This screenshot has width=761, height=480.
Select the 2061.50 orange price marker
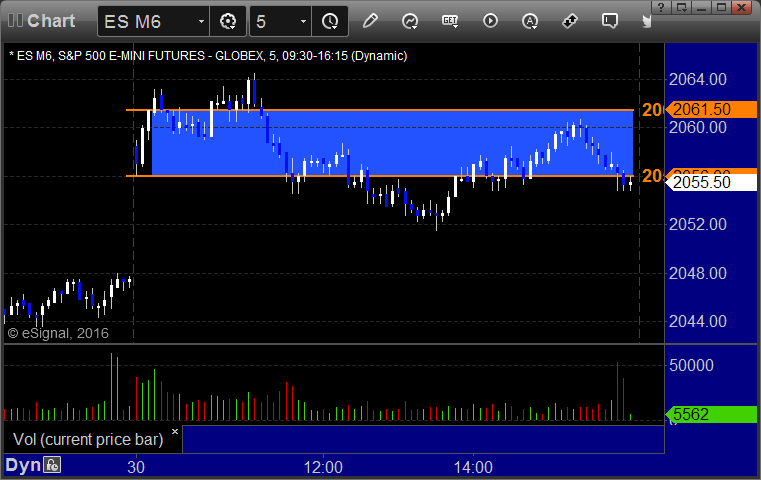pos(711,109)
